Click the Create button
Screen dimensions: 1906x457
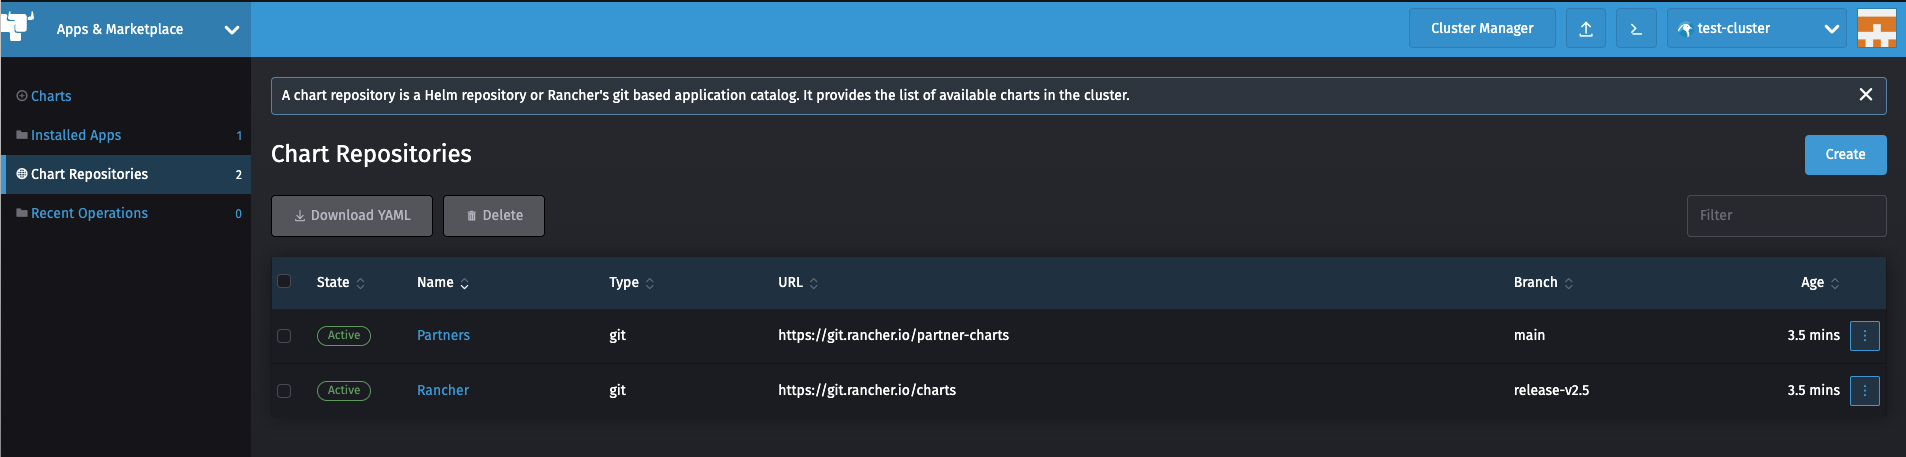[1845, 155]
